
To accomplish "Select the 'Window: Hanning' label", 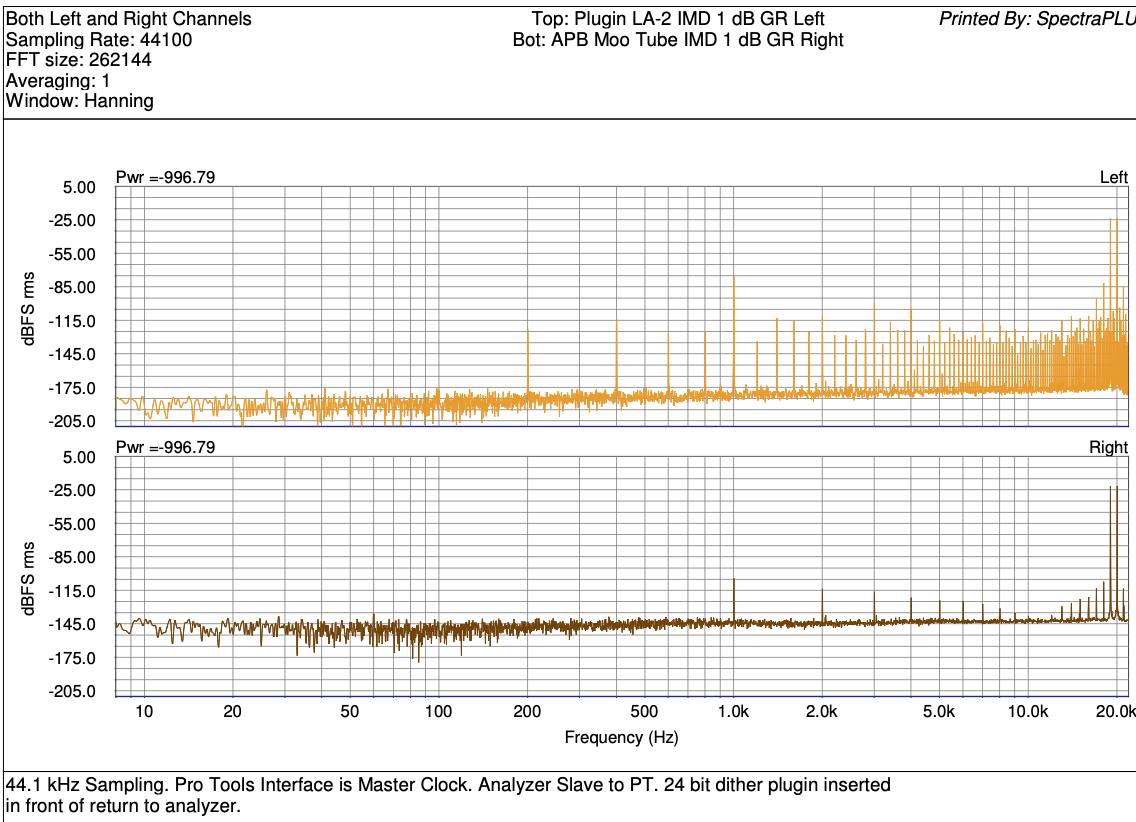I will (80, 101).
